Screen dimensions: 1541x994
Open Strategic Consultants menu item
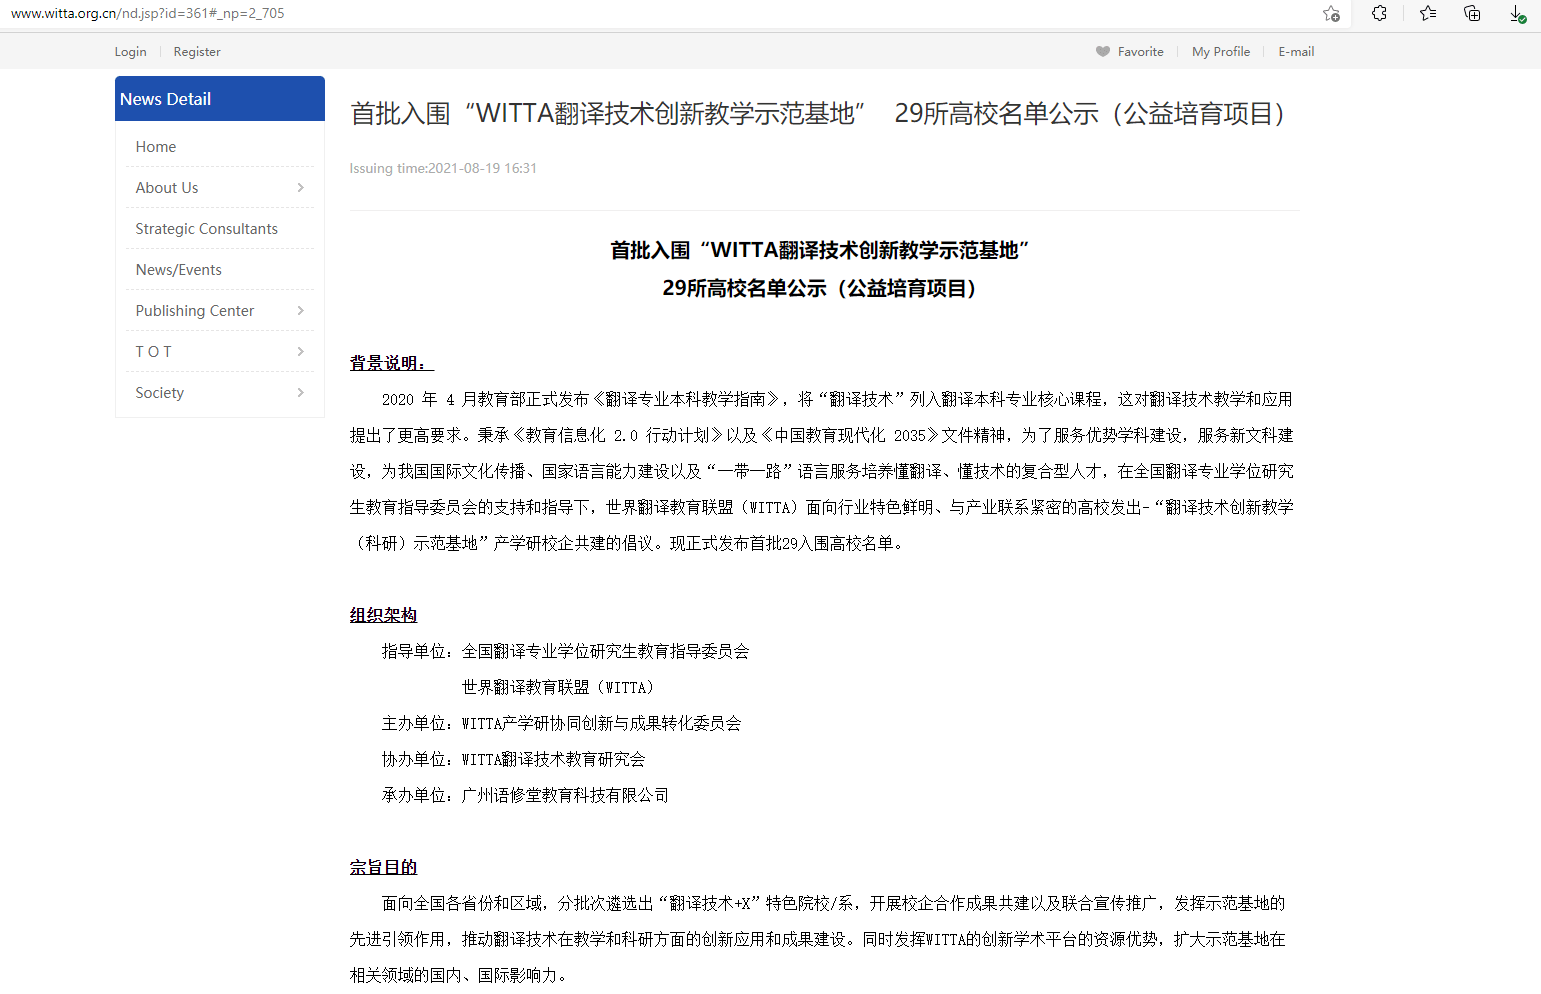click(207, 229)
